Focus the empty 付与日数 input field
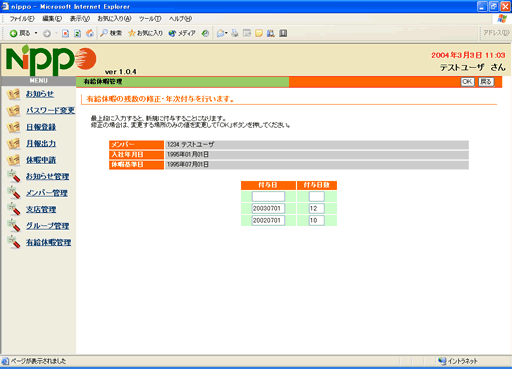512x369 pixels. click(x=317, y=196)
